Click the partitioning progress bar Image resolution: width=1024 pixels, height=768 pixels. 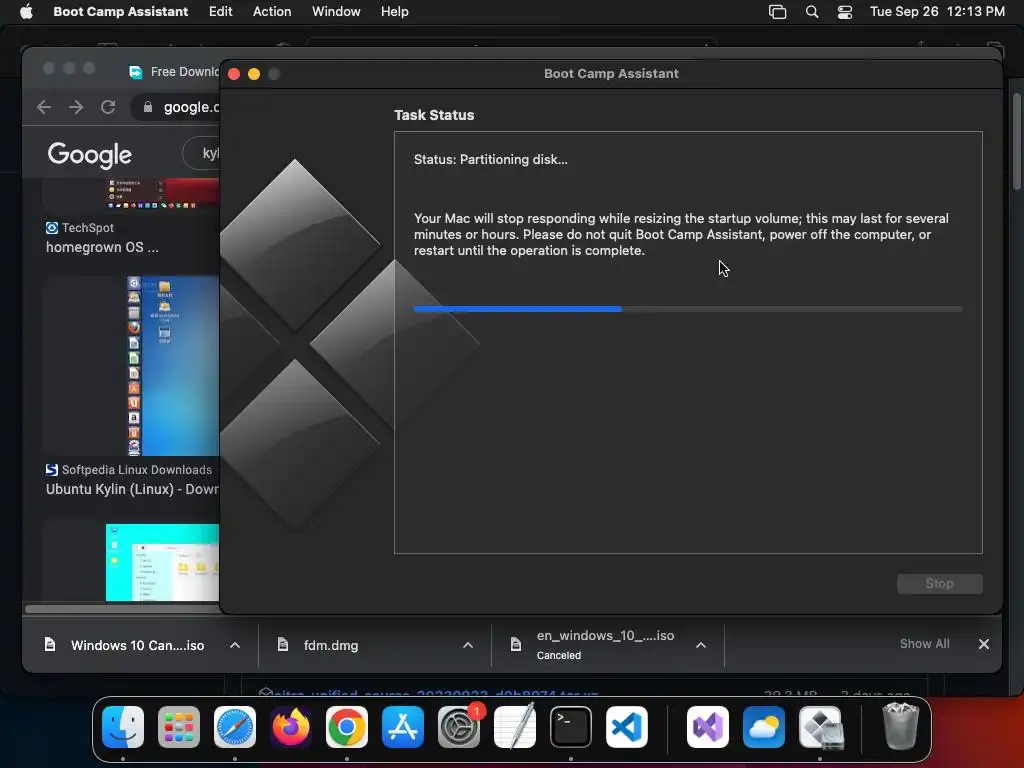pos(688,309)
